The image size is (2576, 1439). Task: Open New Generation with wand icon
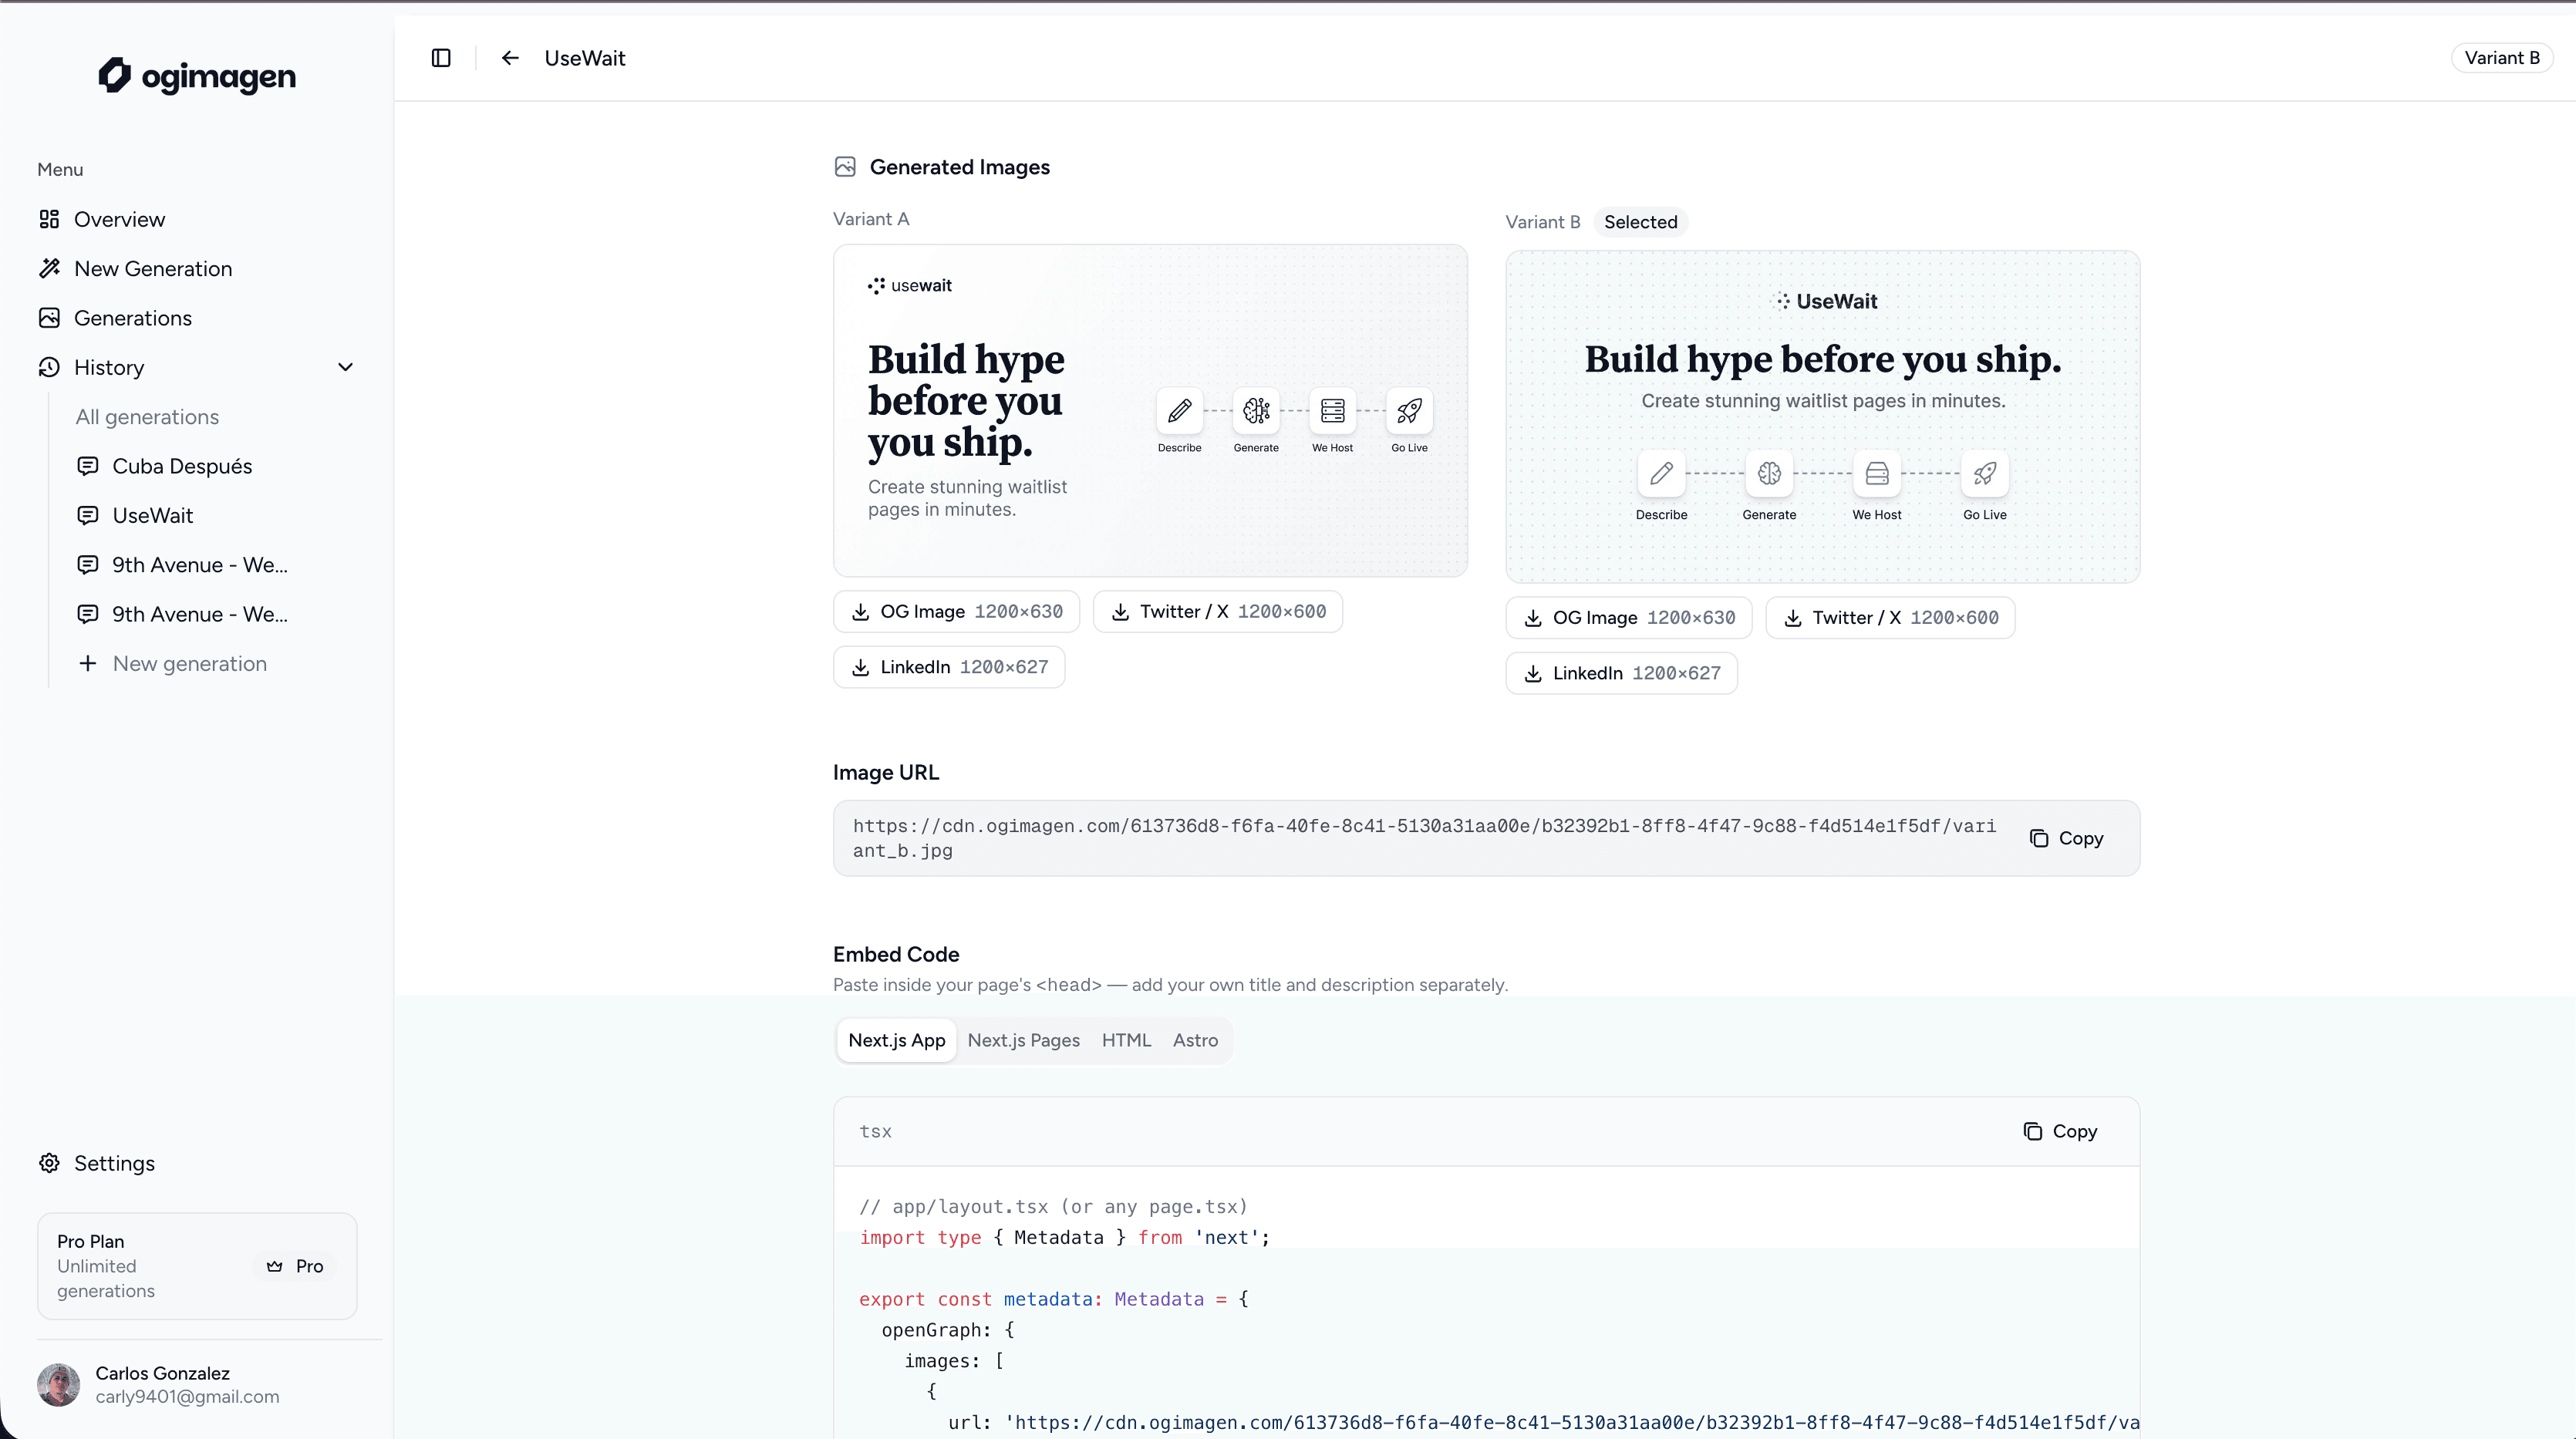(152, 268)
